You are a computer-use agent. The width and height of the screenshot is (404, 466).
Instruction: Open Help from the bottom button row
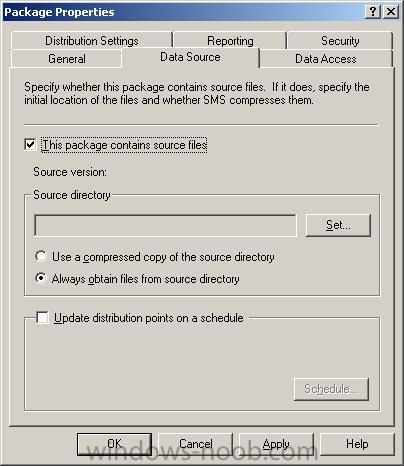357,444
